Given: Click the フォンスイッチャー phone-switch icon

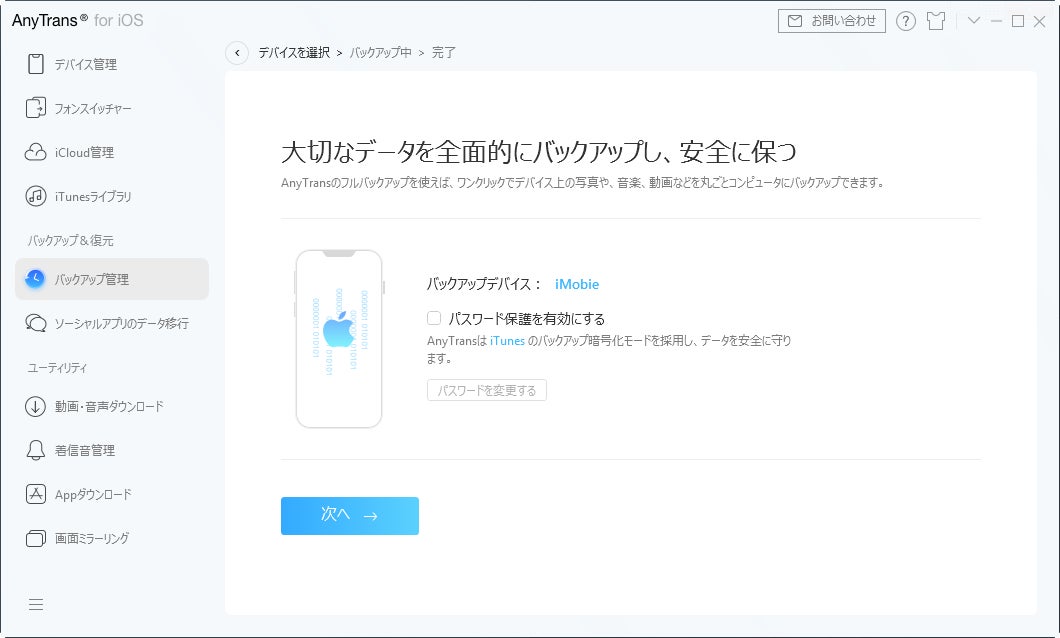Looking at the screenshot, I should point(35,108).
